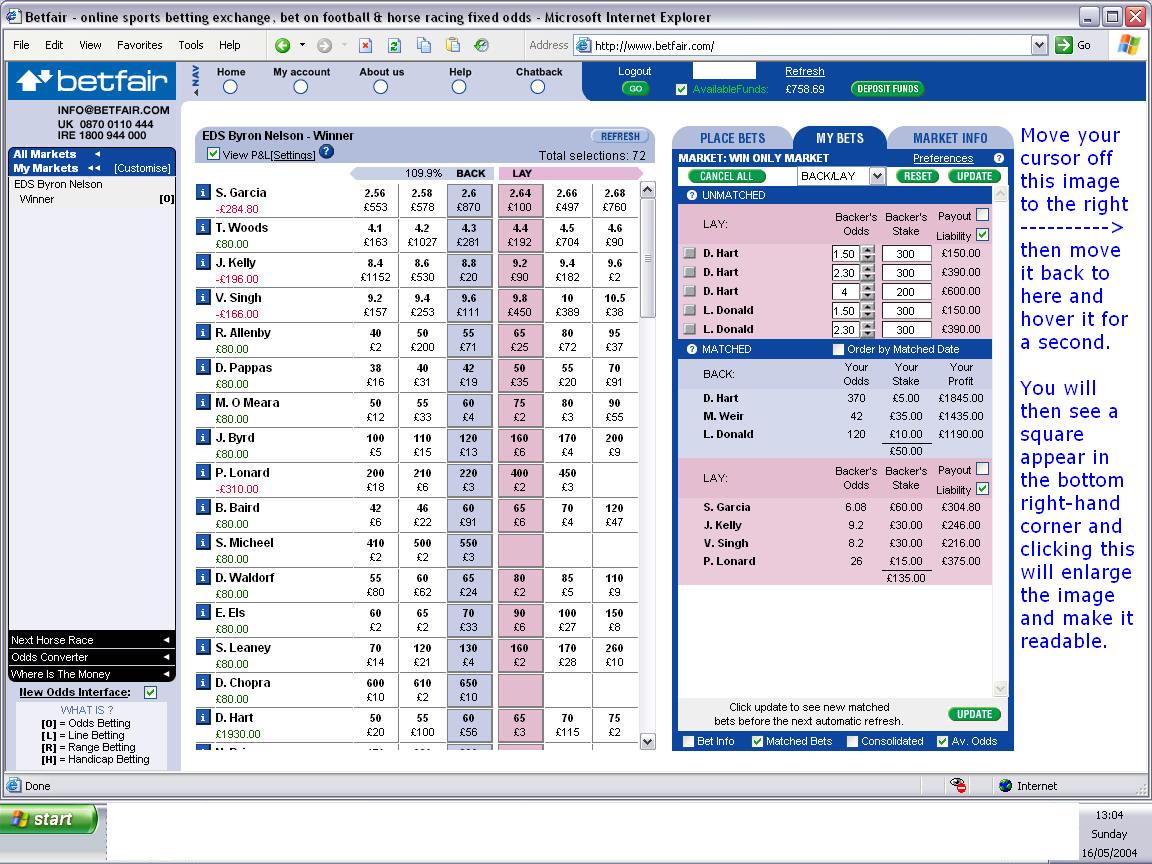This screenshot has height=864, width=1152.
Task: Switch to the PLACE BETS tab
Action: 732,138
